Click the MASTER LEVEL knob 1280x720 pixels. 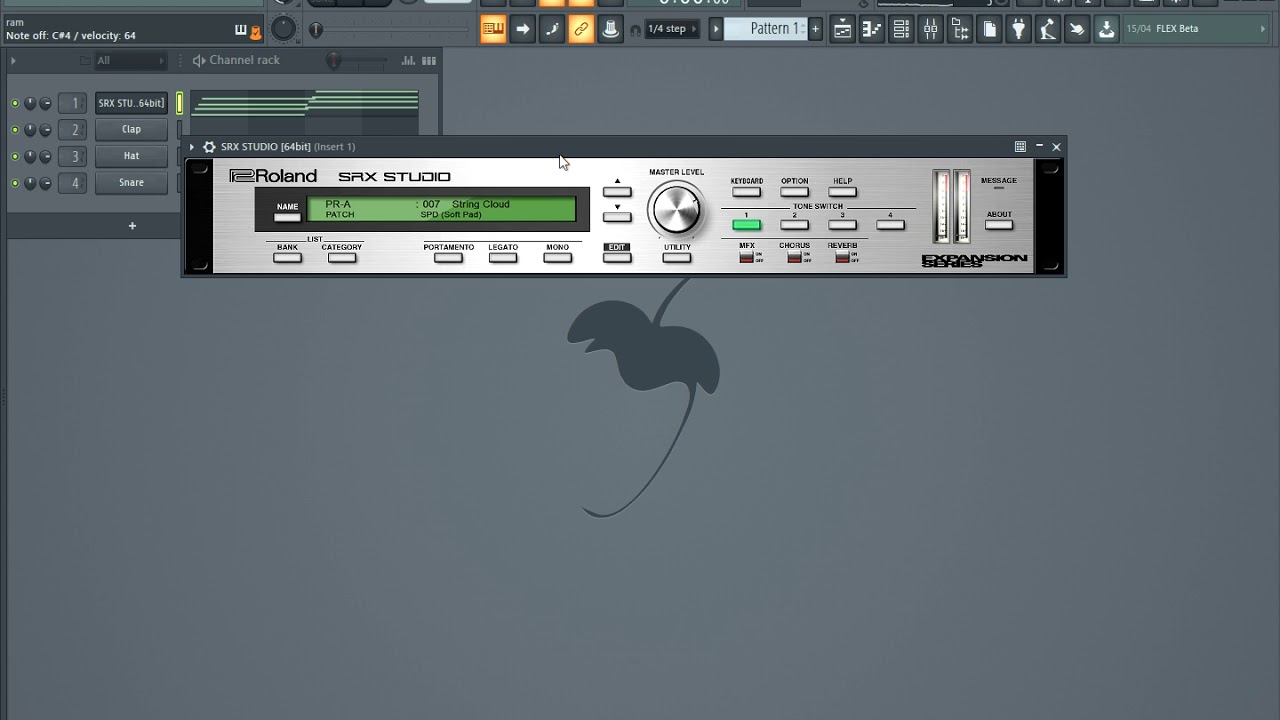tap(676, 210)
